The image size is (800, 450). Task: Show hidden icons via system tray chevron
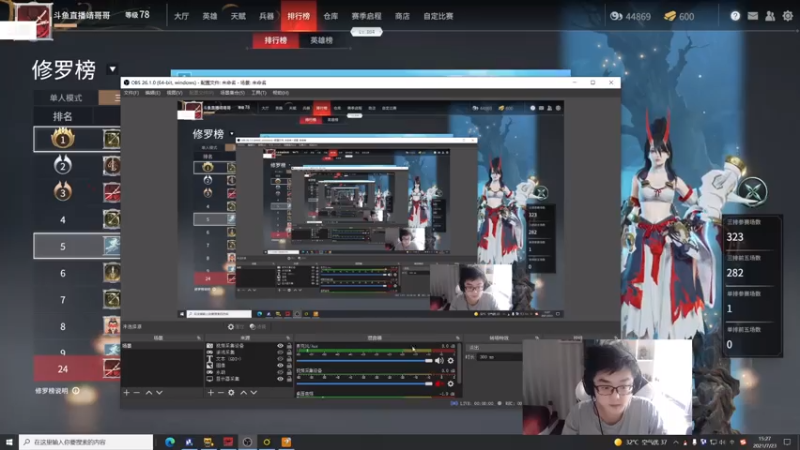[676, 442]
